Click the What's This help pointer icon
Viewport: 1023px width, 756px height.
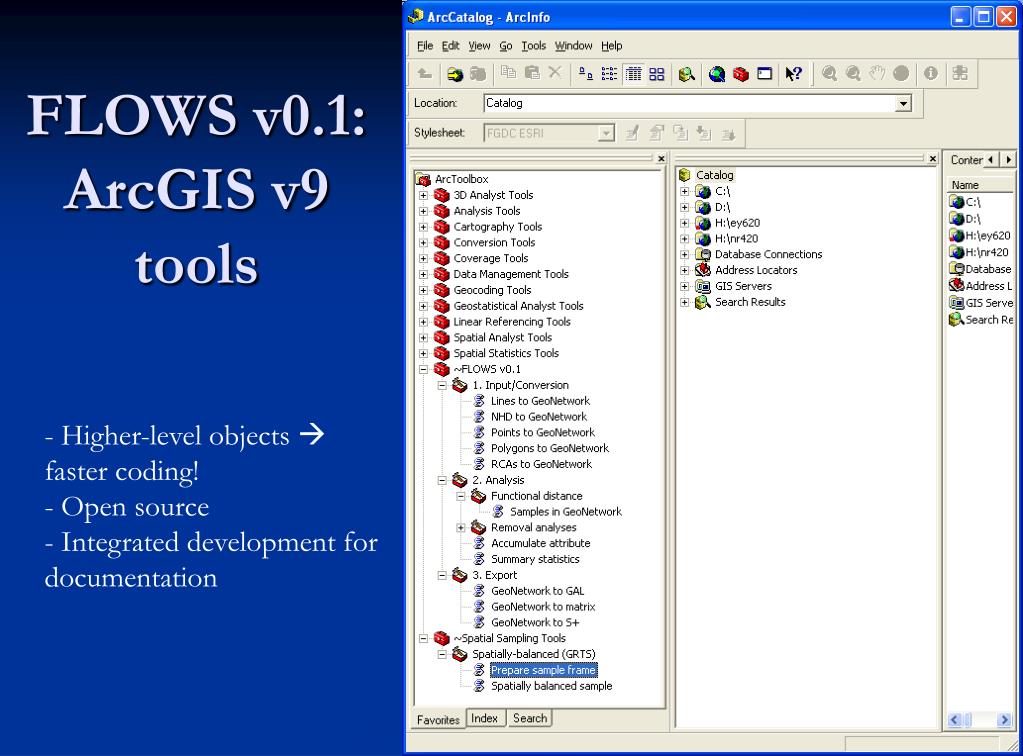click(x=793, y=74)
